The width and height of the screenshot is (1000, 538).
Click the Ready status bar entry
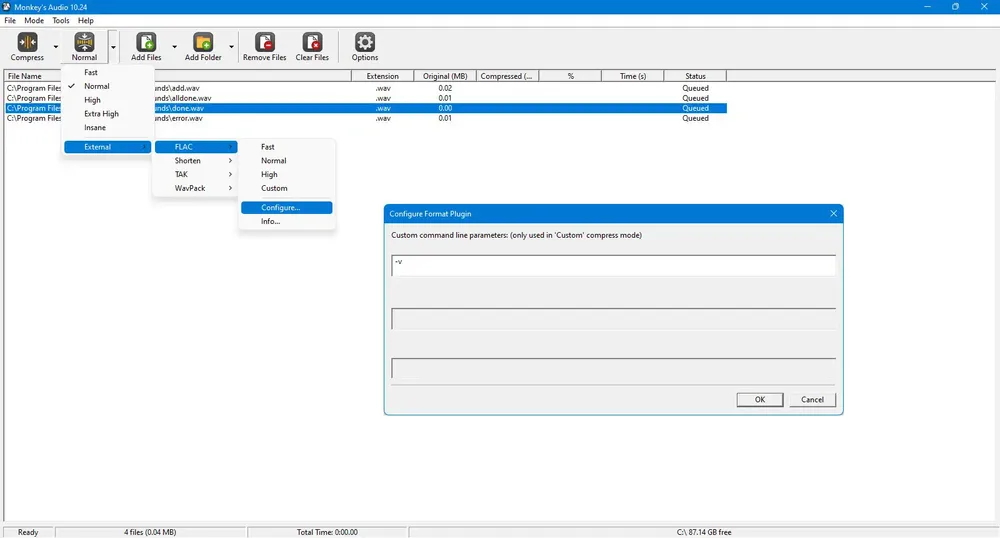28,532
